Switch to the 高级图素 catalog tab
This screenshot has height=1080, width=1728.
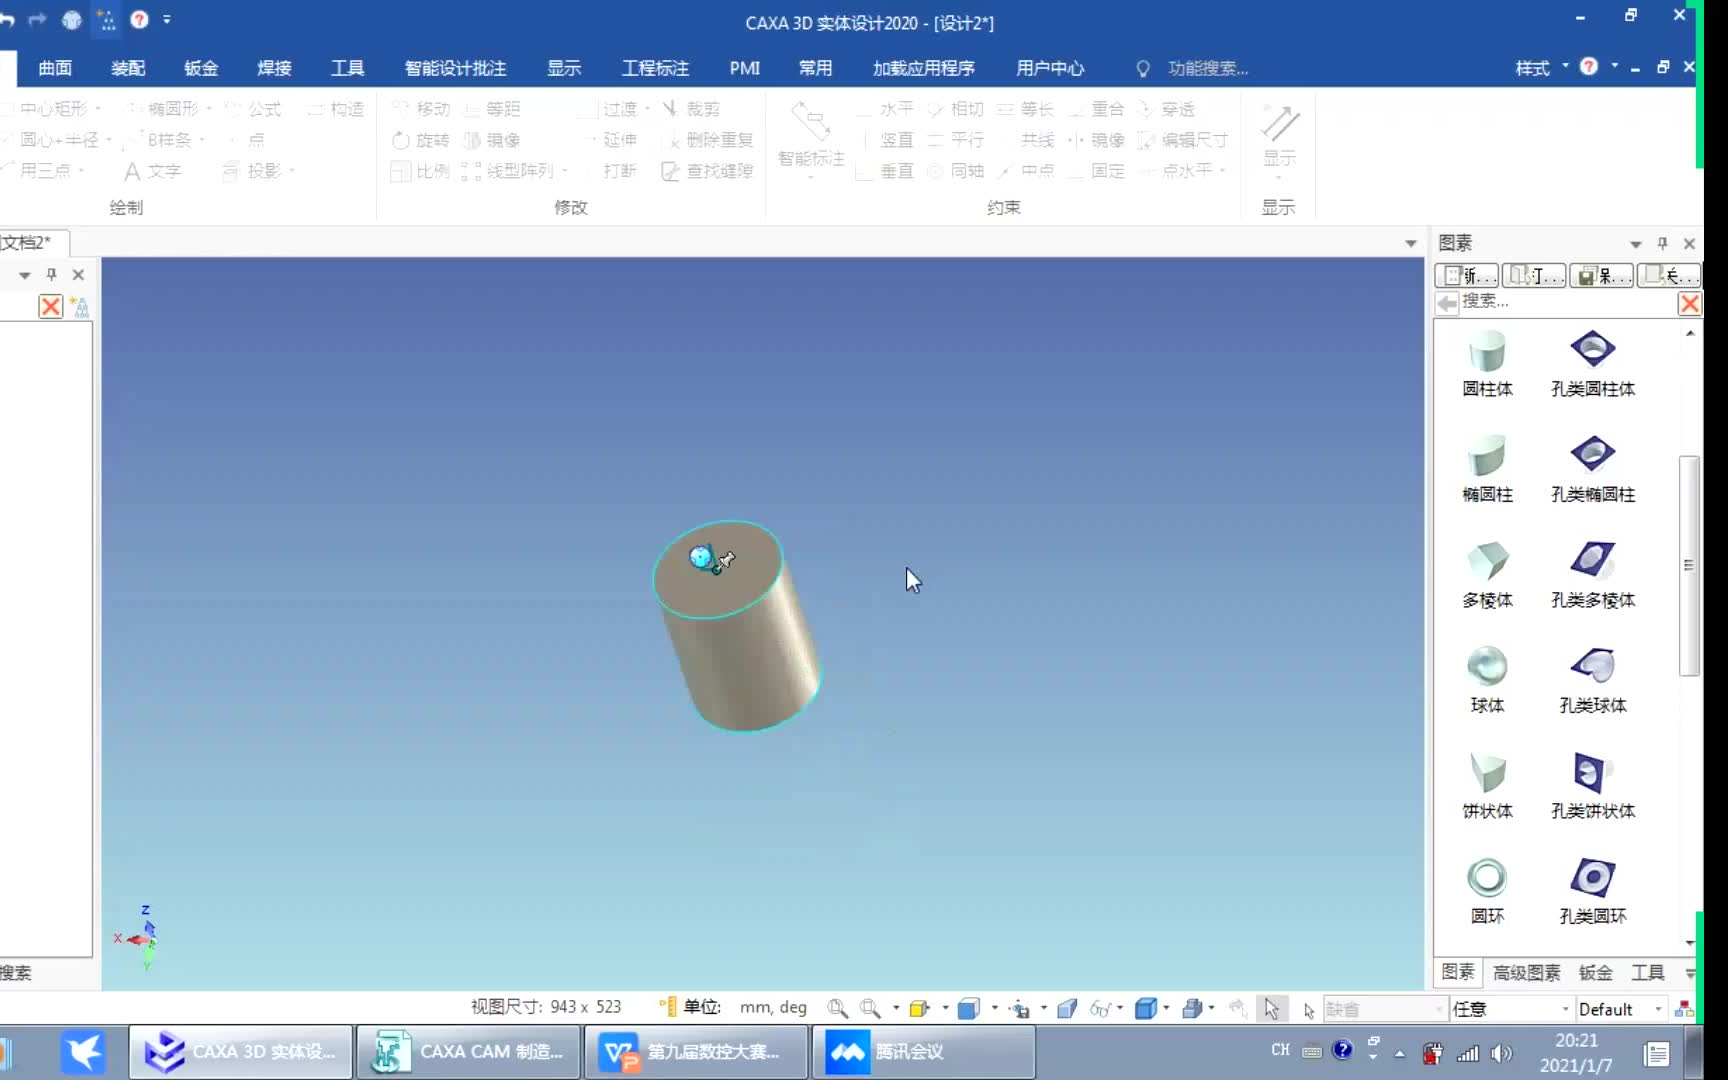coord(1526,972)
